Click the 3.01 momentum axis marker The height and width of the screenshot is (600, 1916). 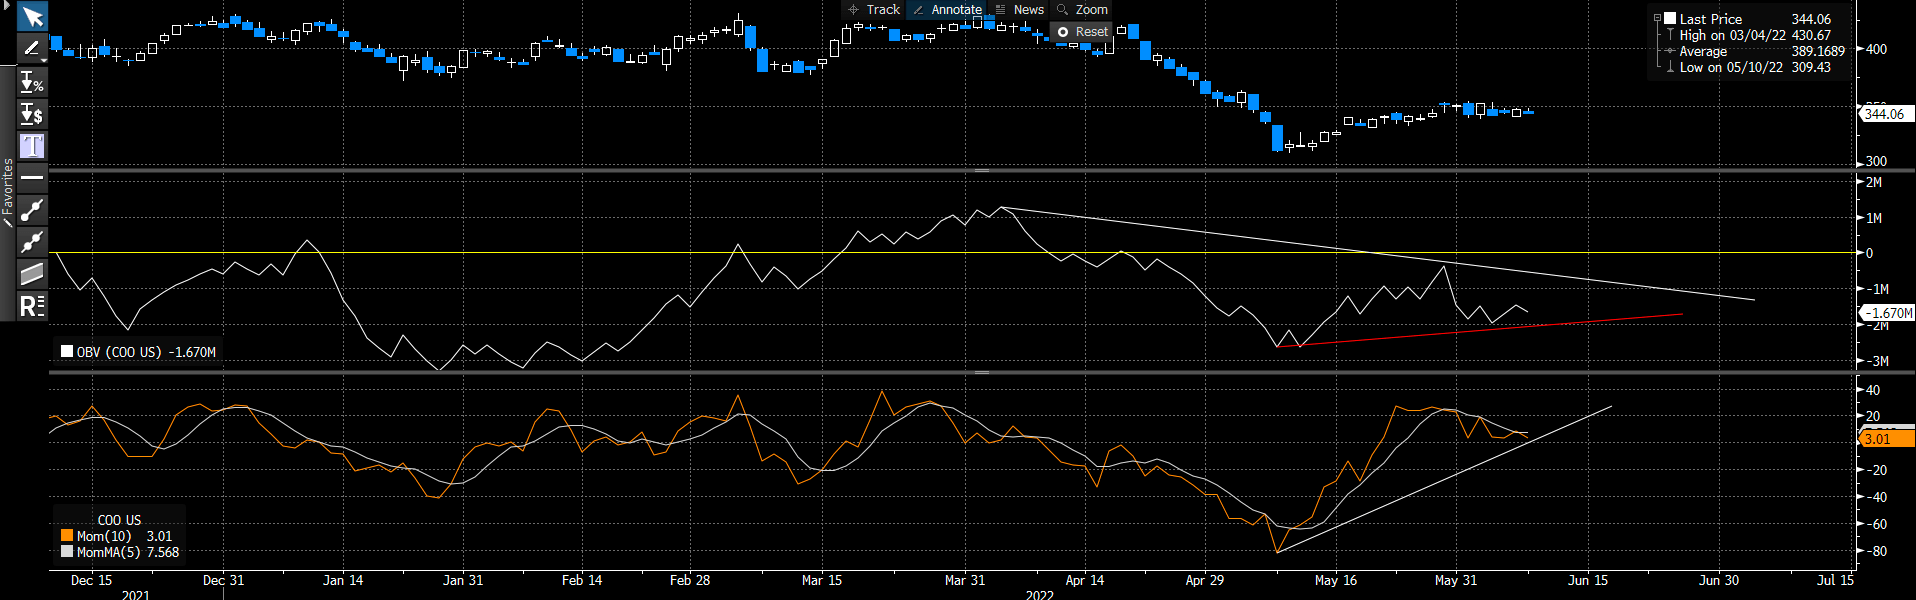click(x=1886, y=439)
